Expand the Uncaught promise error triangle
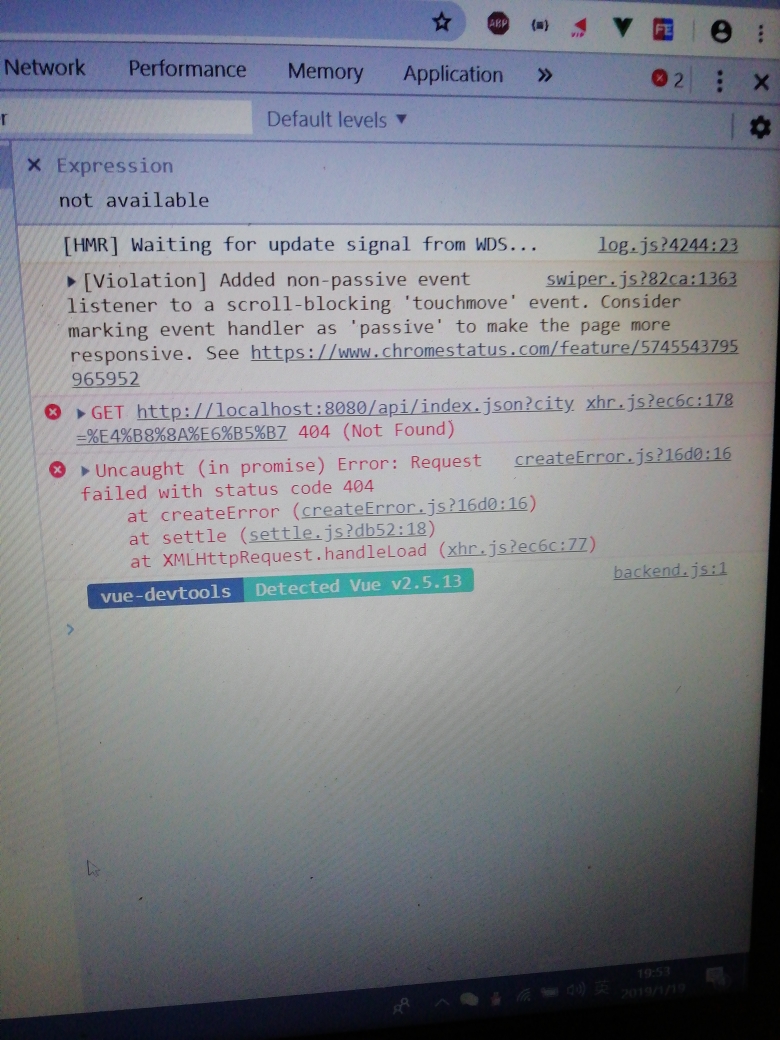780x1040 pixels. [x=85, y=471]
